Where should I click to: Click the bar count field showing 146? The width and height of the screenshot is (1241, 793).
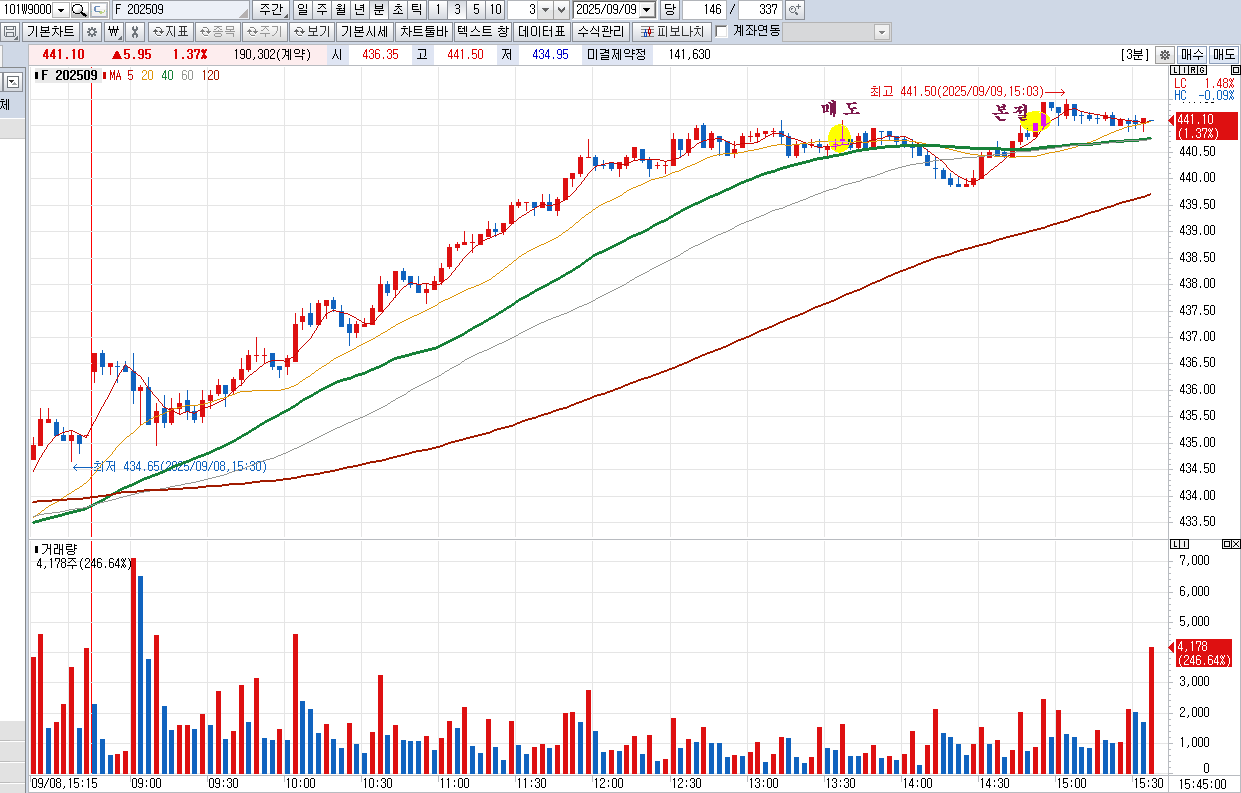704,10
